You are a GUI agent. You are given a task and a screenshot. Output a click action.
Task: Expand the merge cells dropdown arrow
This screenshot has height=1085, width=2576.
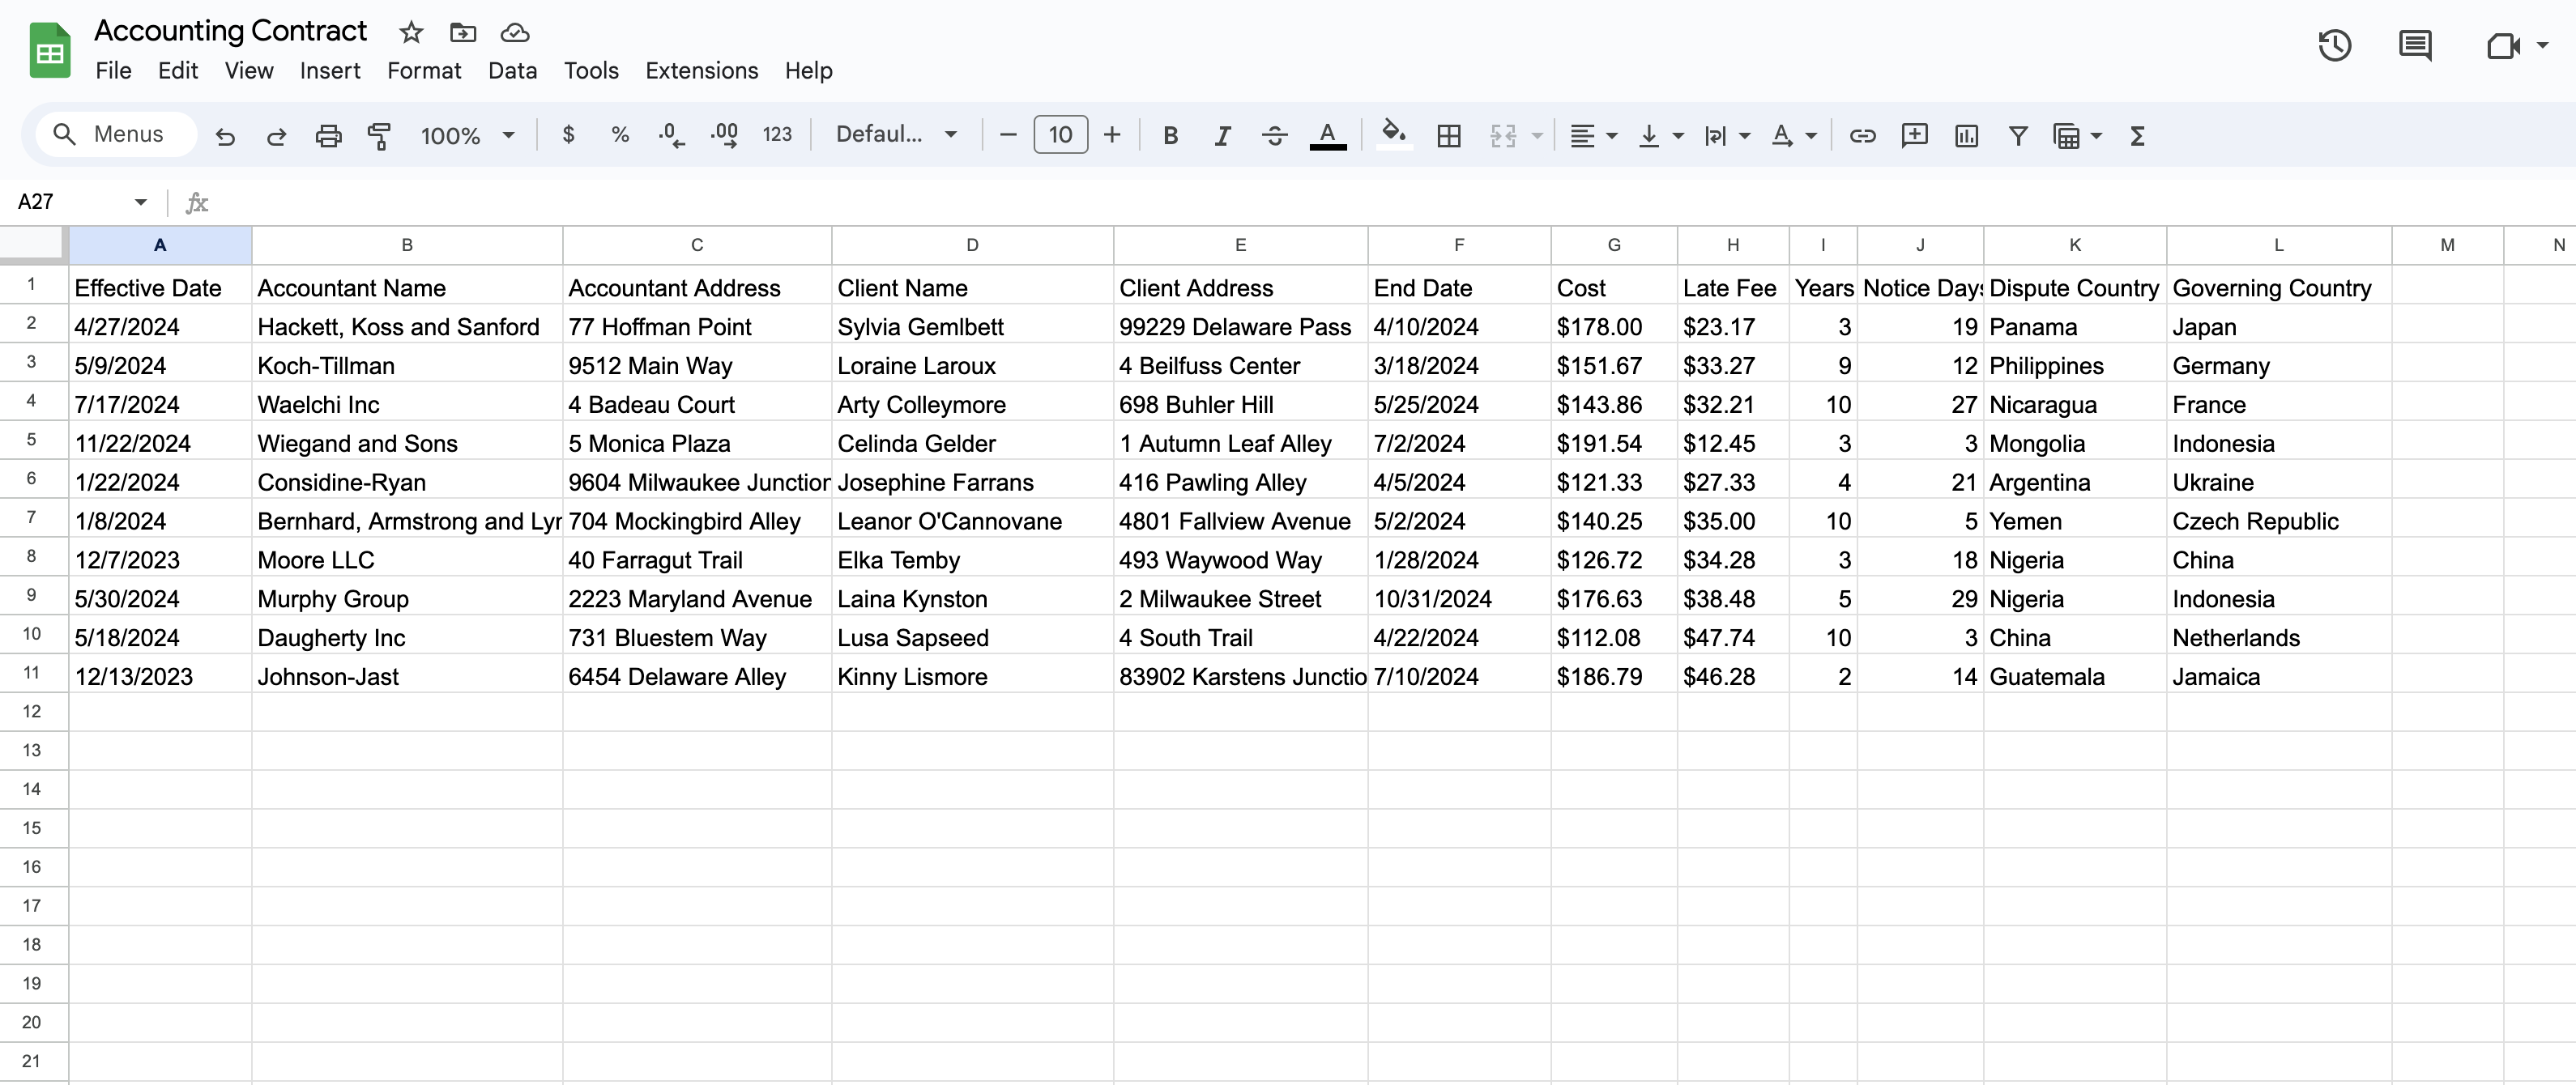pos(1537,135)
